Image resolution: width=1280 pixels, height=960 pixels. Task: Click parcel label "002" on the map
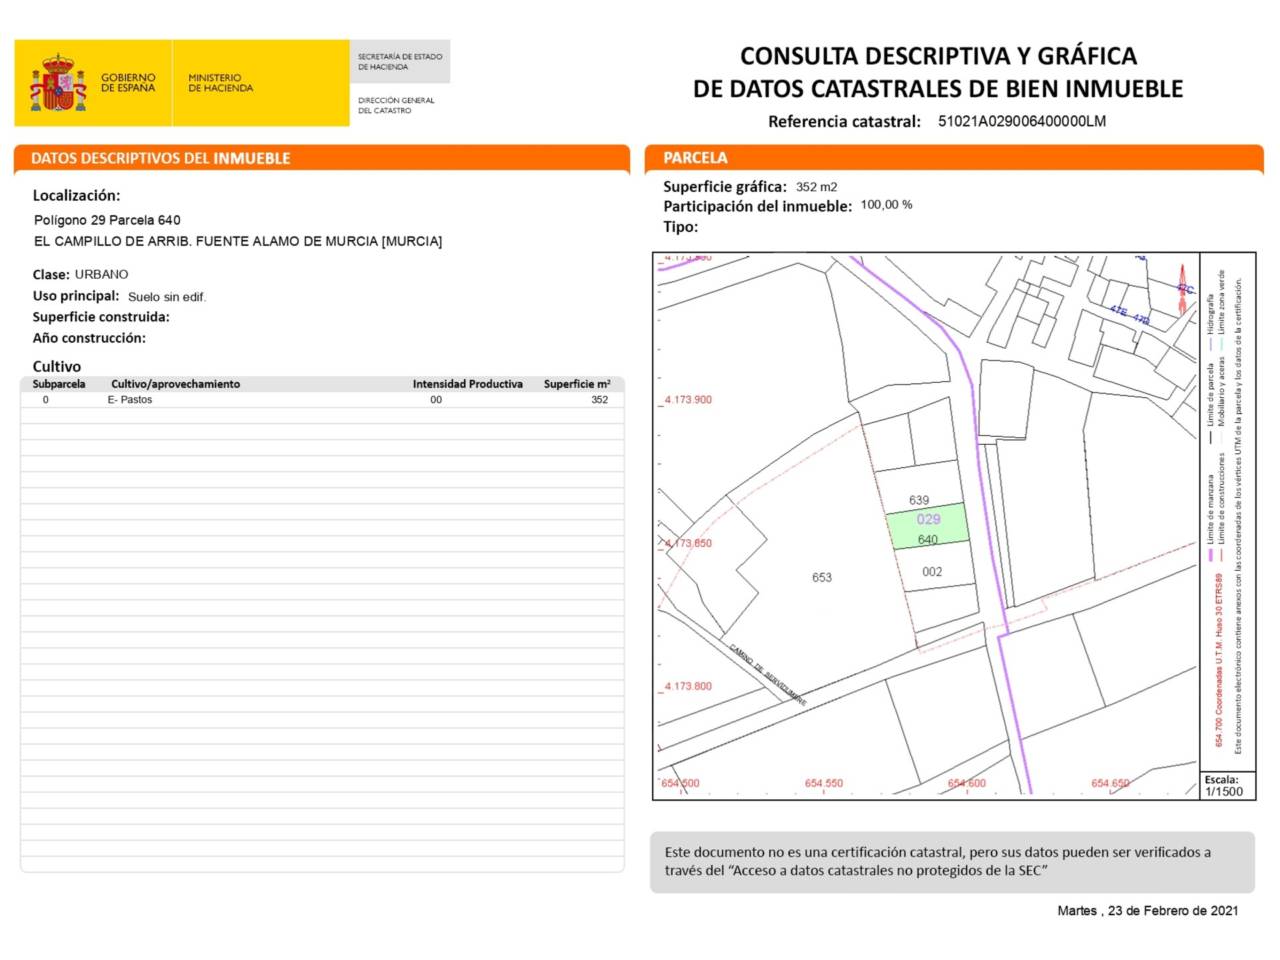(x=932, y=572)
